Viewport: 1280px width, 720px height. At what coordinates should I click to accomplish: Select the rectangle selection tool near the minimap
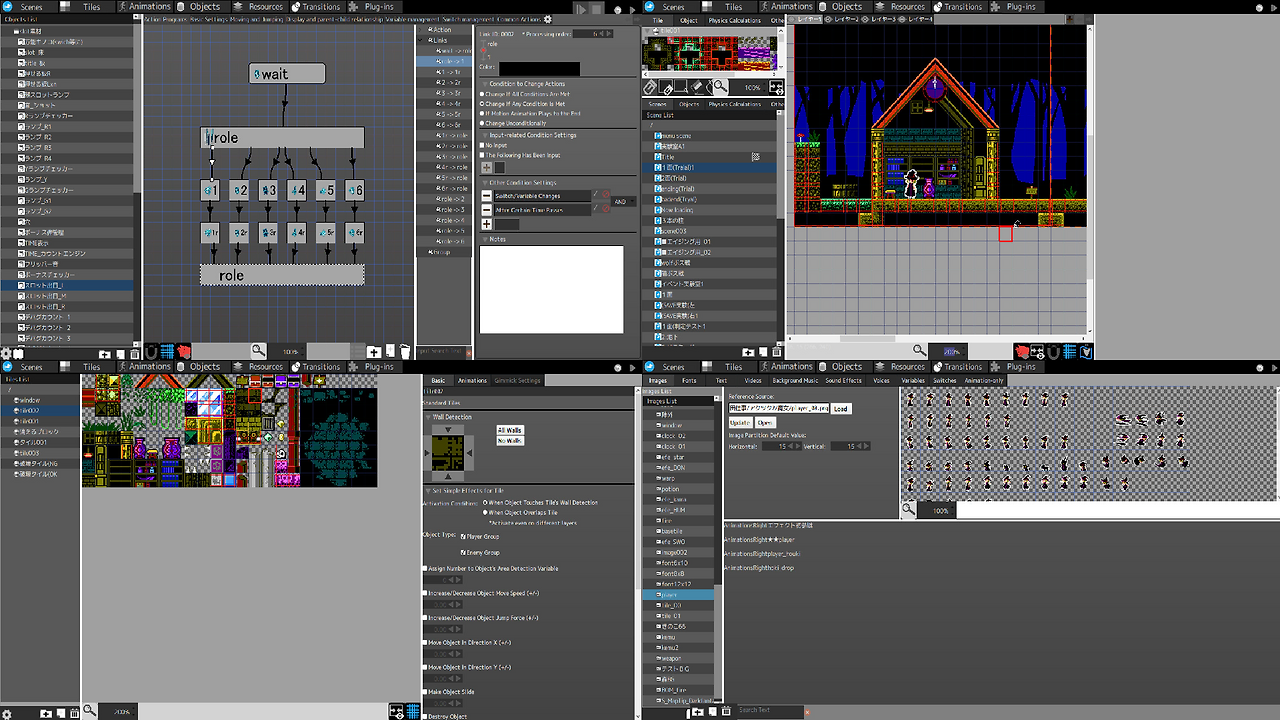pyautogui.click(x=681, y=89)
